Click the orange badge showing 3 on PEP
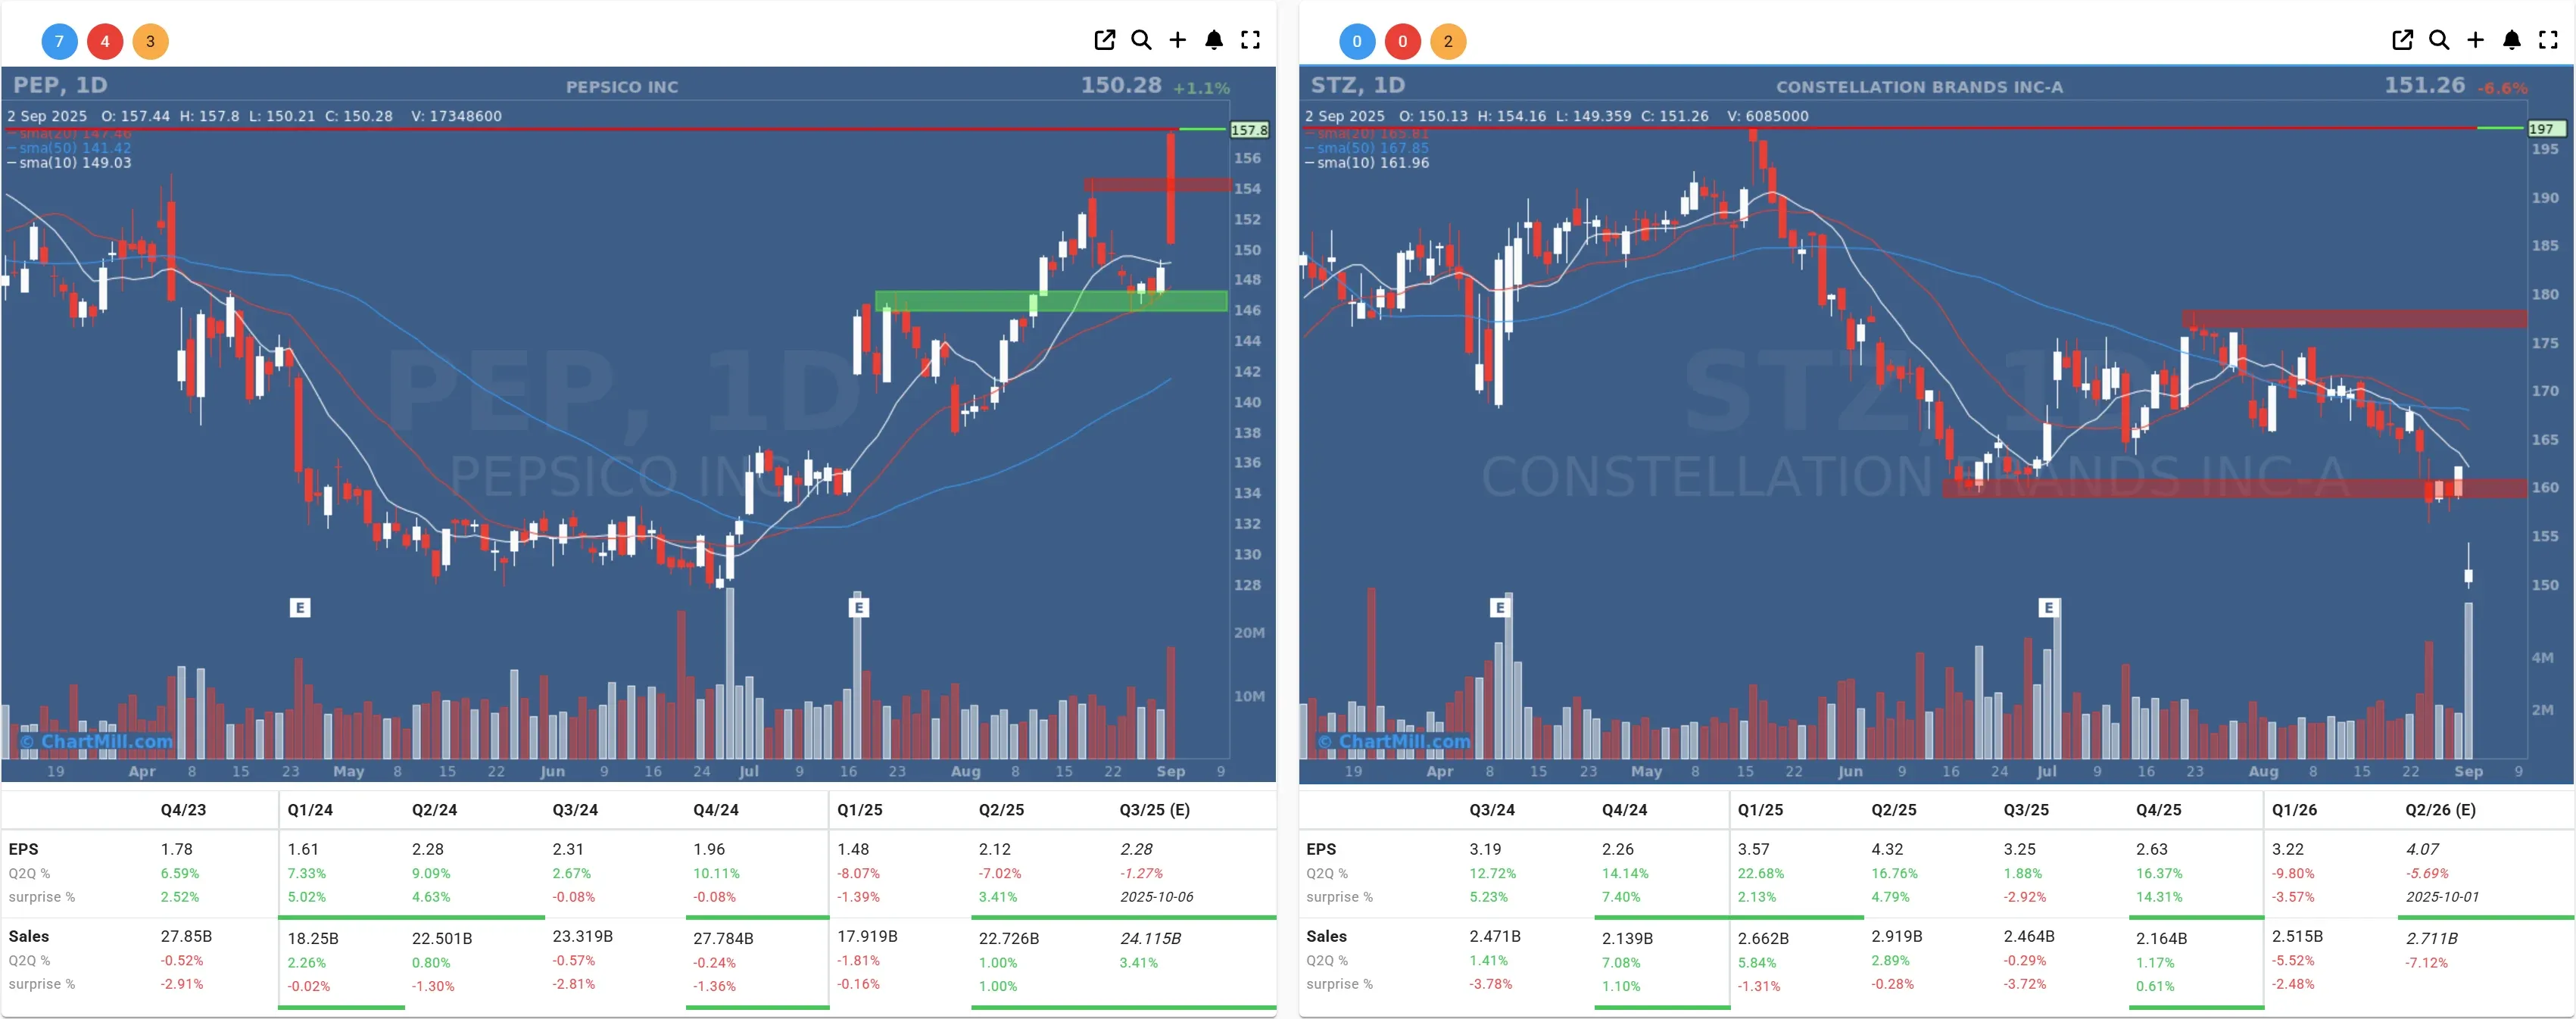This screenshot has width=2576, height=1019. tap(150, 41)
